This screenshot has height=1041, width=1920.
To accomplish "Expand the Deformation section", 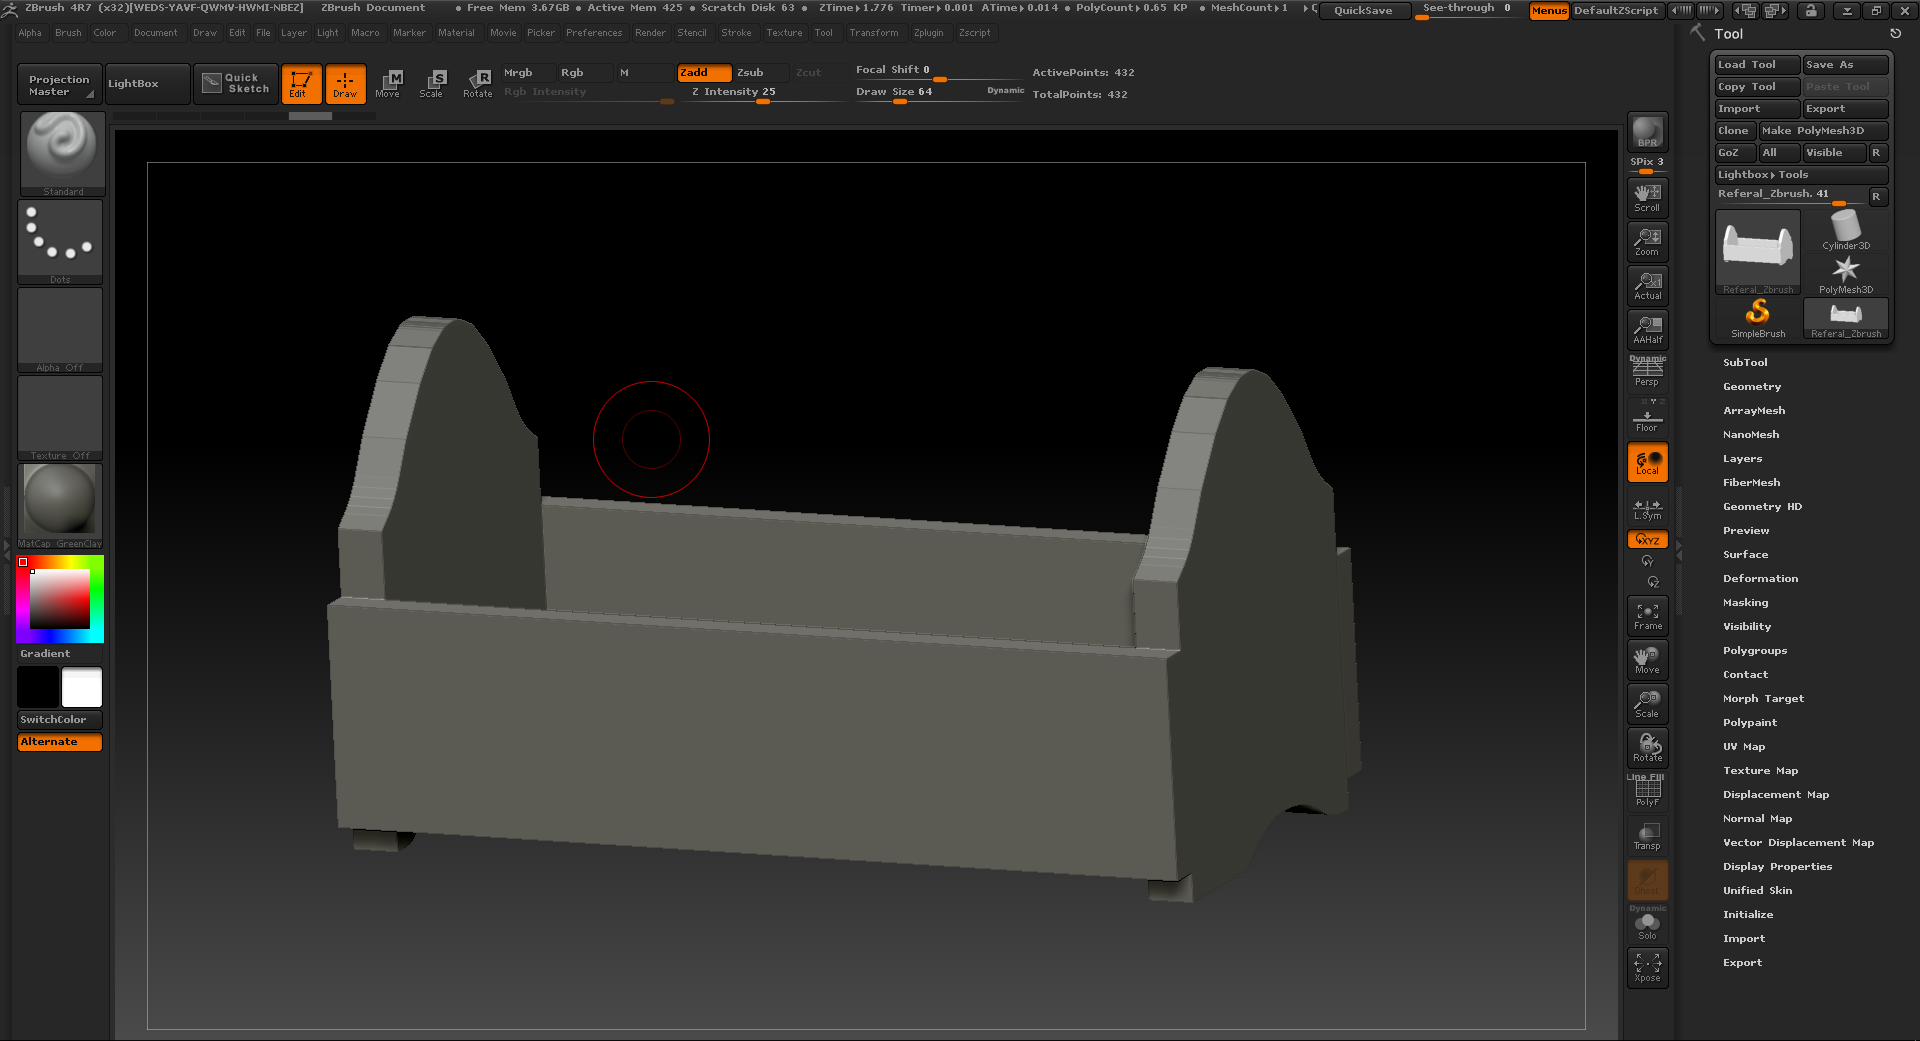I will click(x=1760, y=579).
